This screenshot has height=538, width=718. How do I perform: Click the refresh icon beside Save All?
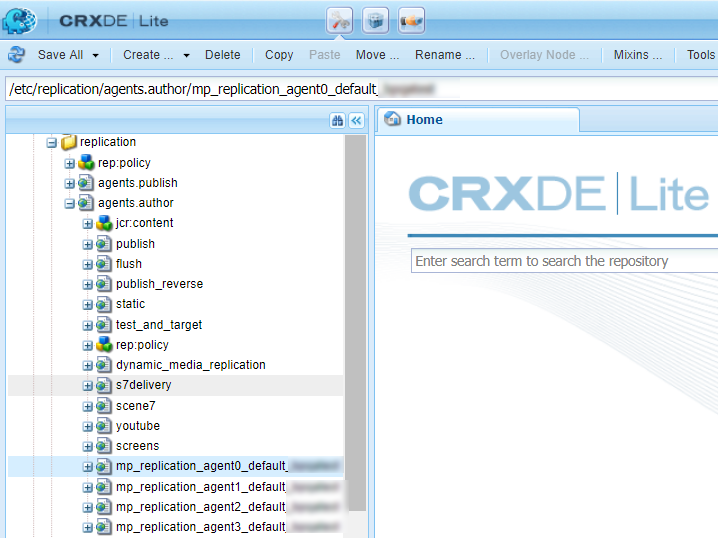pyautogui.click(x=16, y=54)
